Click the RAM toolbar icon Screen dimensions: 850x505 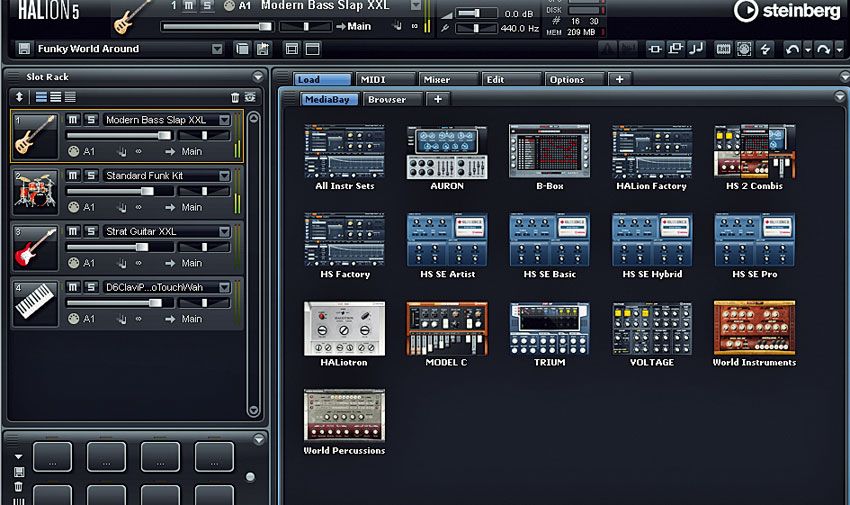(x=724, y=49)
